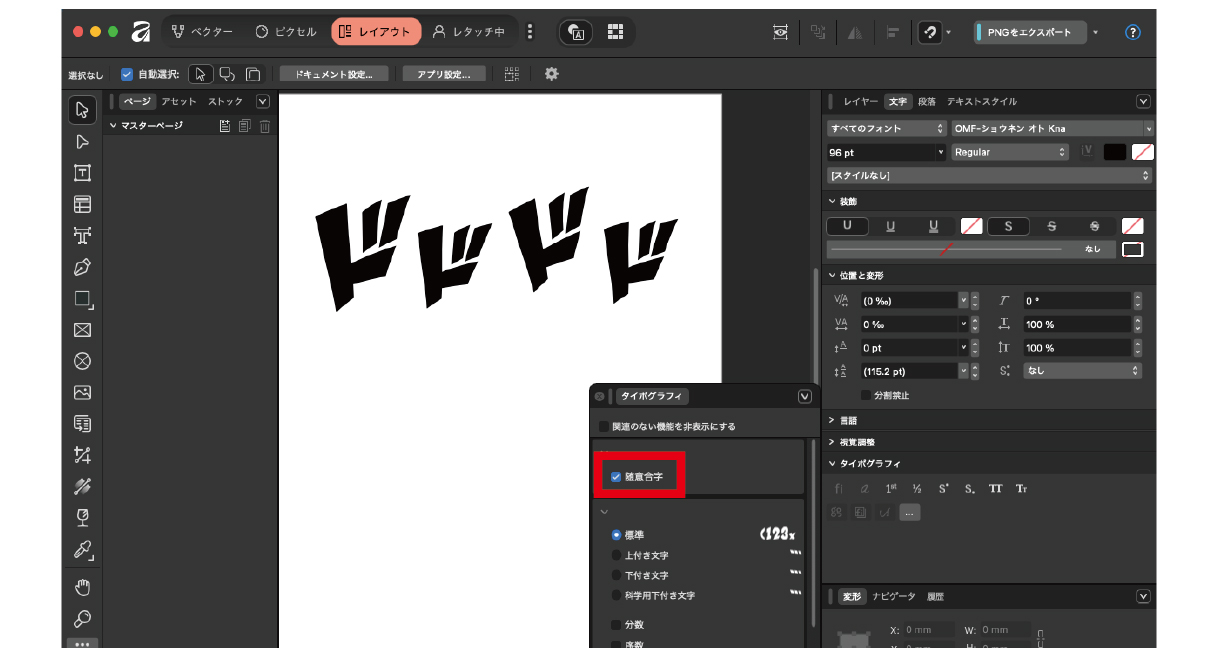Image resolution: width=1218 pixels, height=648 pixels.
Task: Select the Picture Frame Rectangle tool
Action: click(83, 330)
